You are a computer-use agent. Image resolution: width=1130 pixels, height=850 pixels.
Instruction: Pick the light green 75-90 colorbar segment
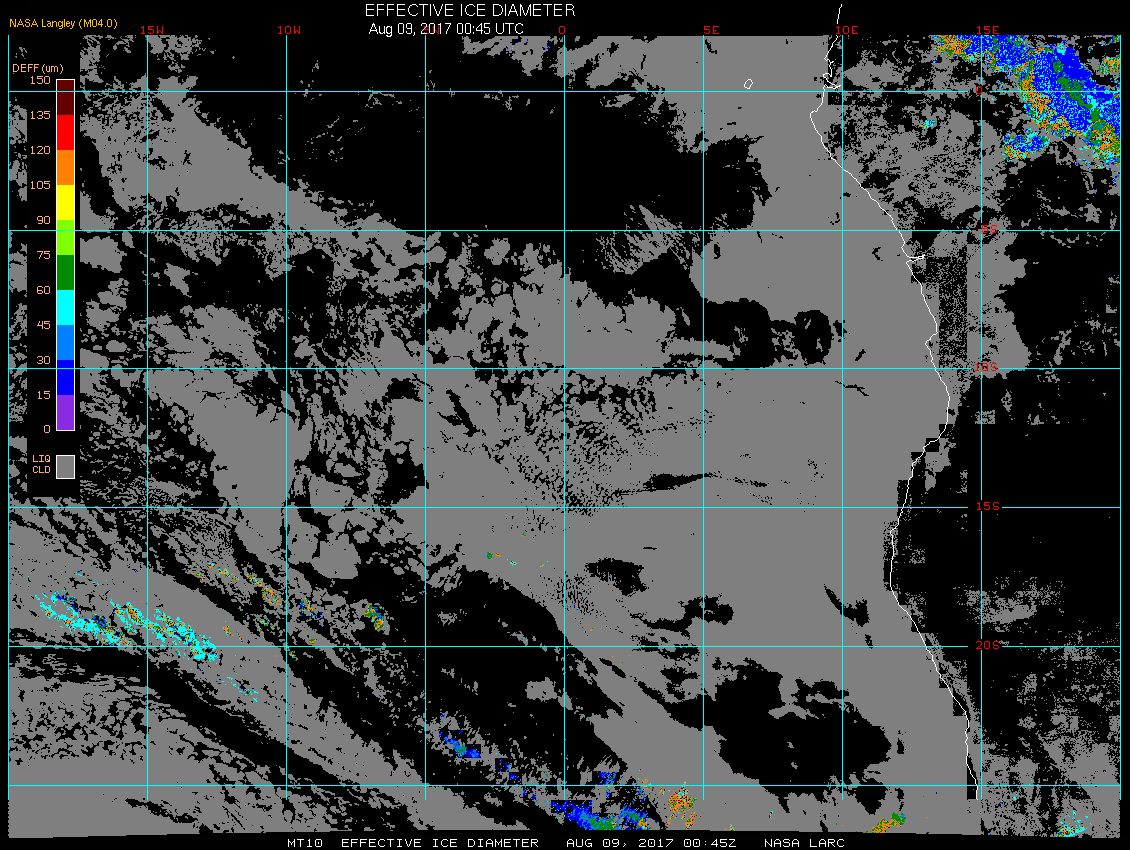point(66,237)
